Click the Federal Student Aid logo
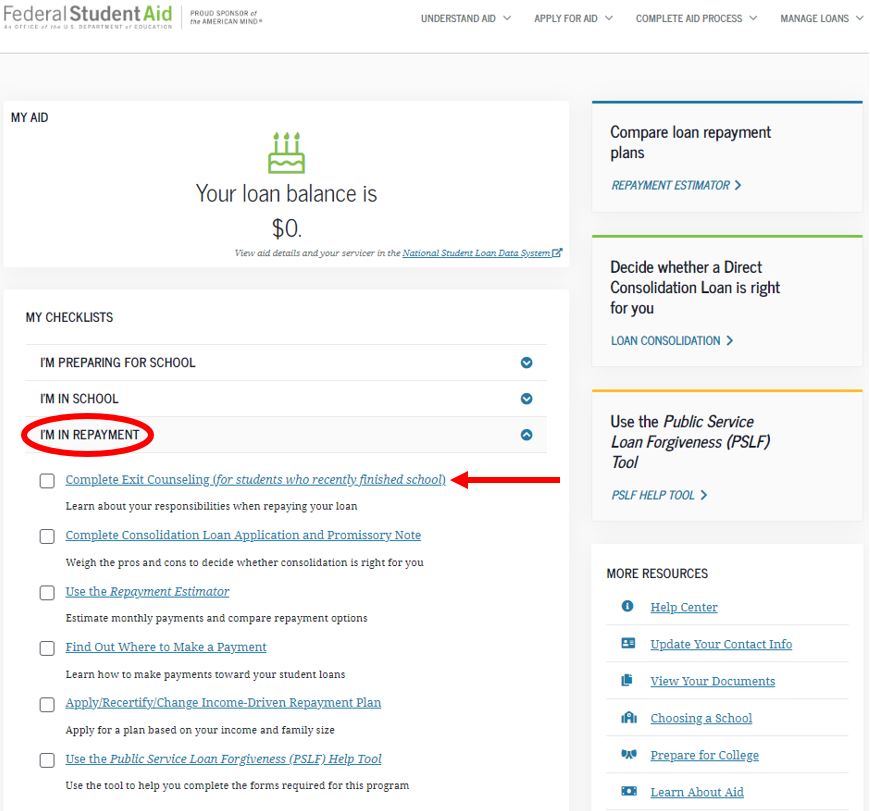The width and height of the screenshot is (870, 811). 91,18
